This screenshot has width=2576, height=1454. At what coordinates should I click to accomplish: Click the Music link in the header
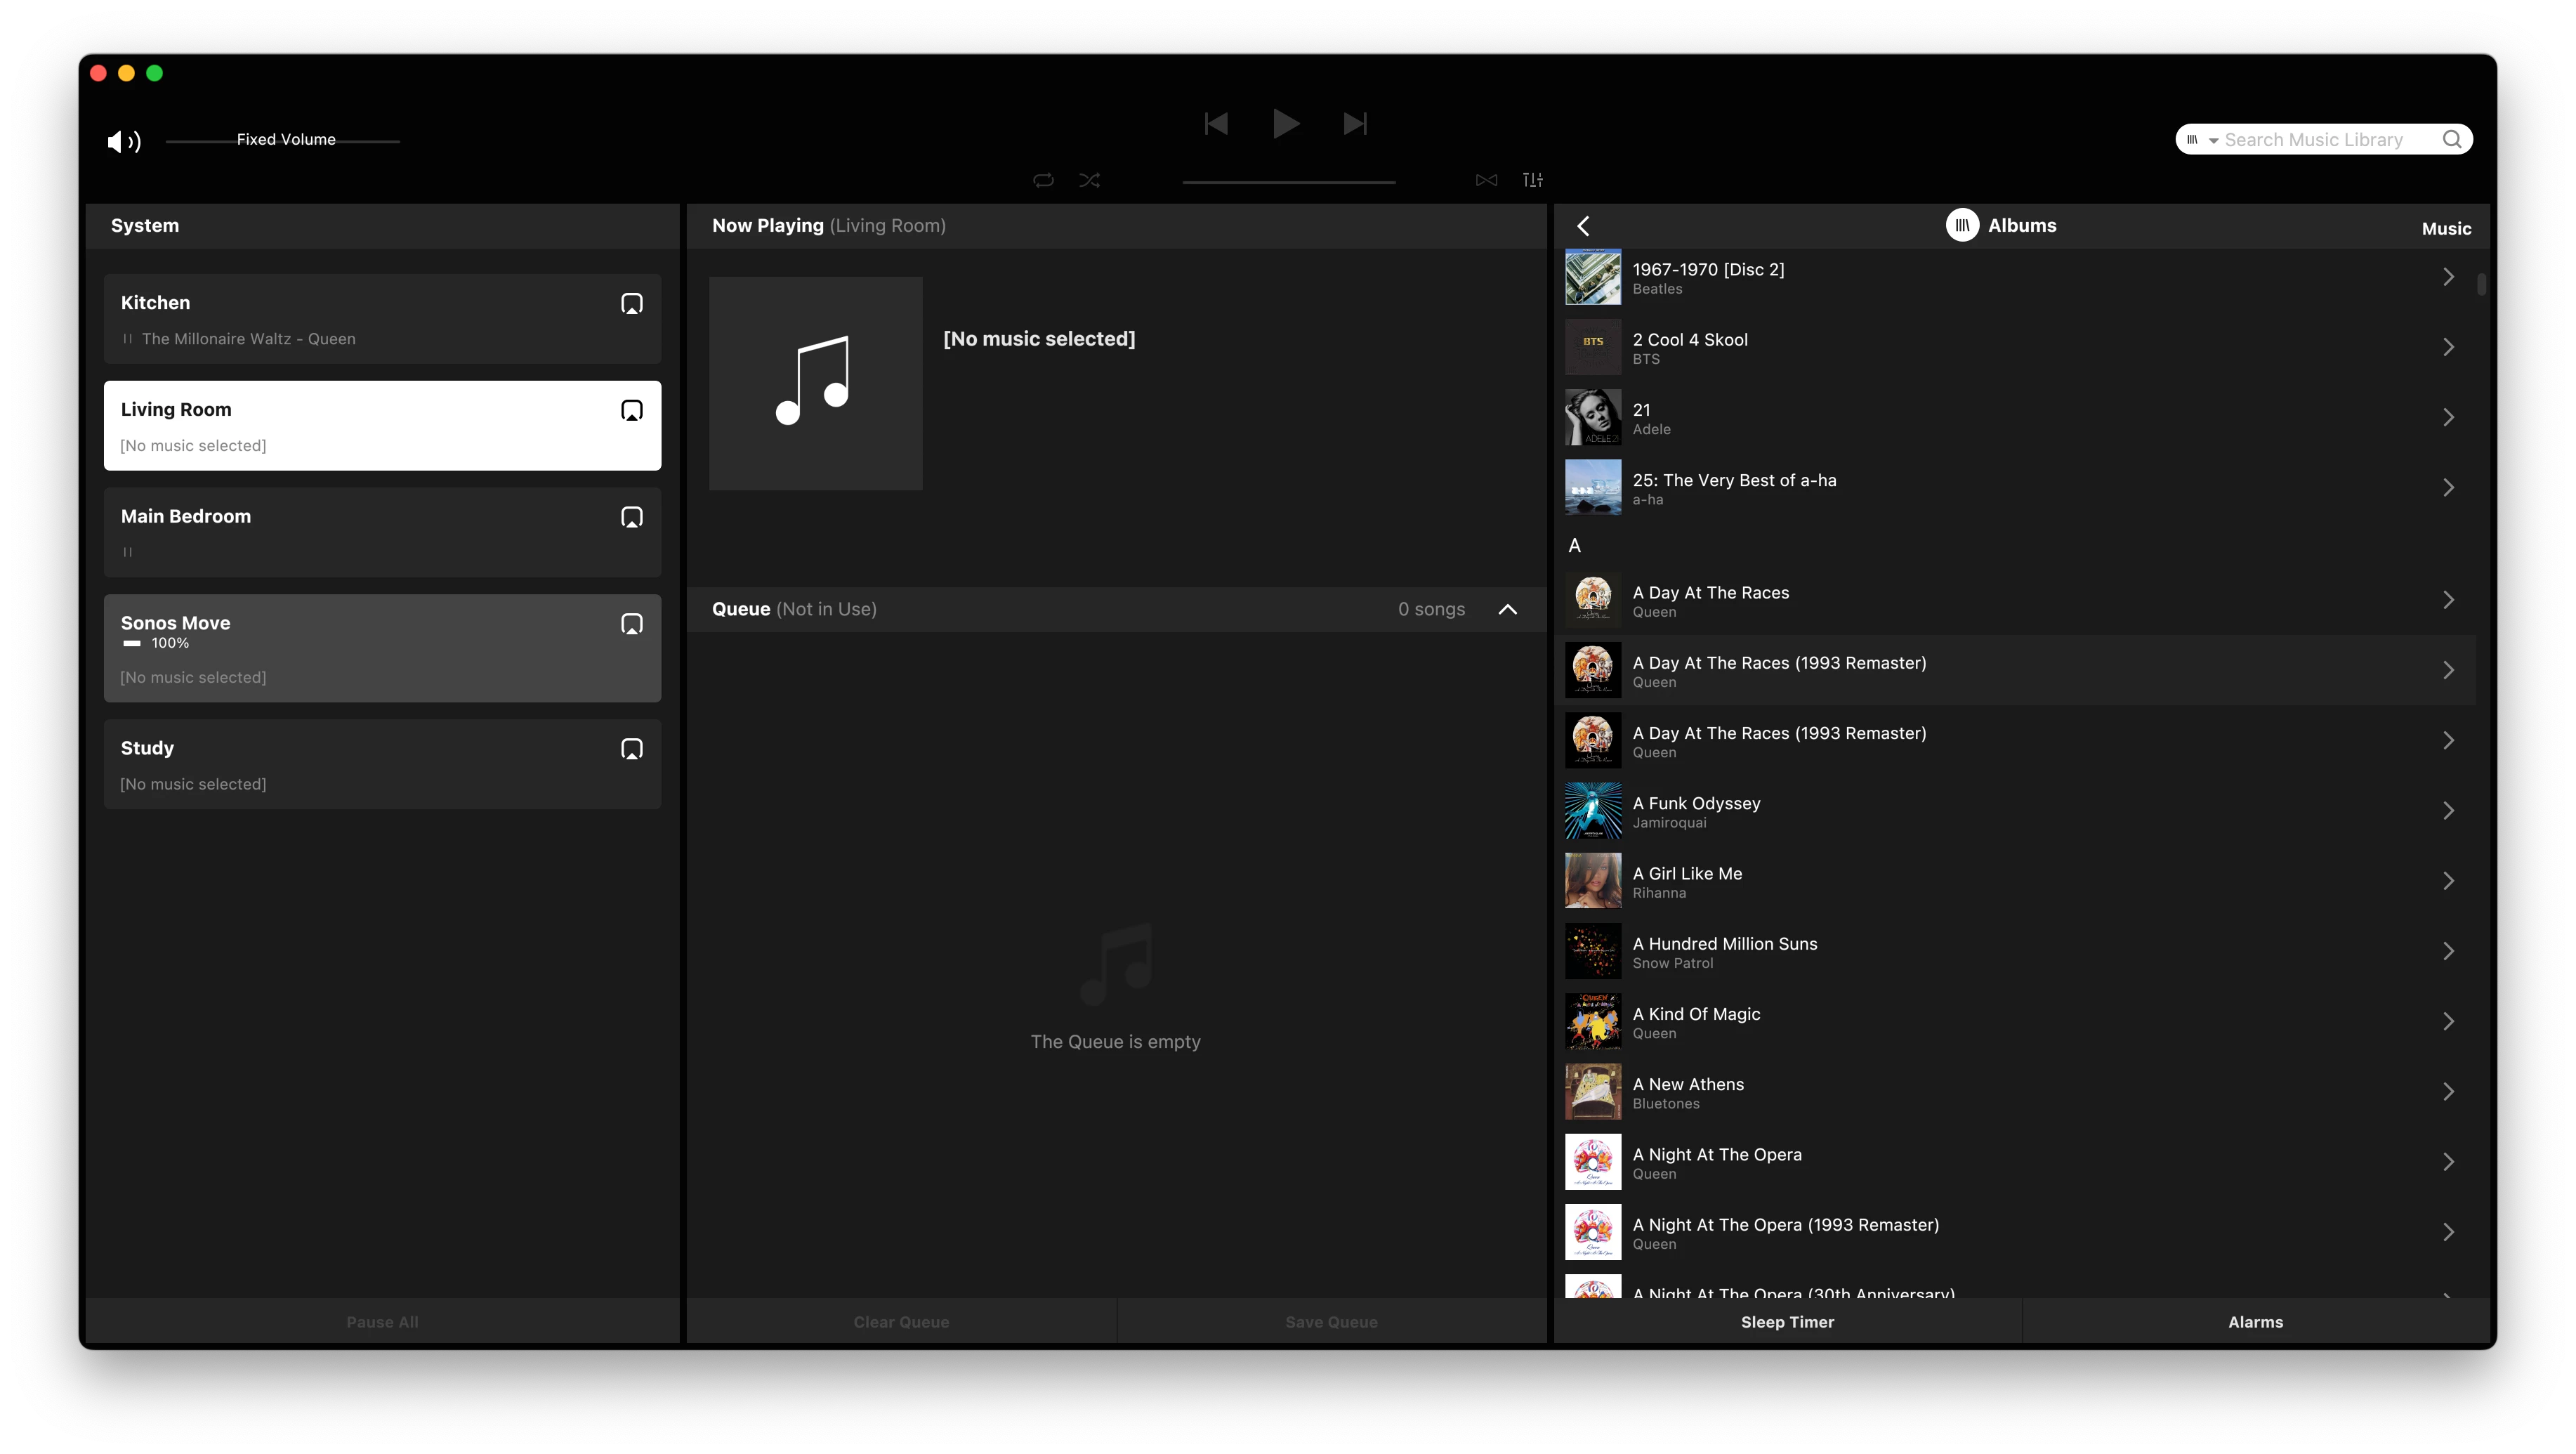(x=2446, y=229)
